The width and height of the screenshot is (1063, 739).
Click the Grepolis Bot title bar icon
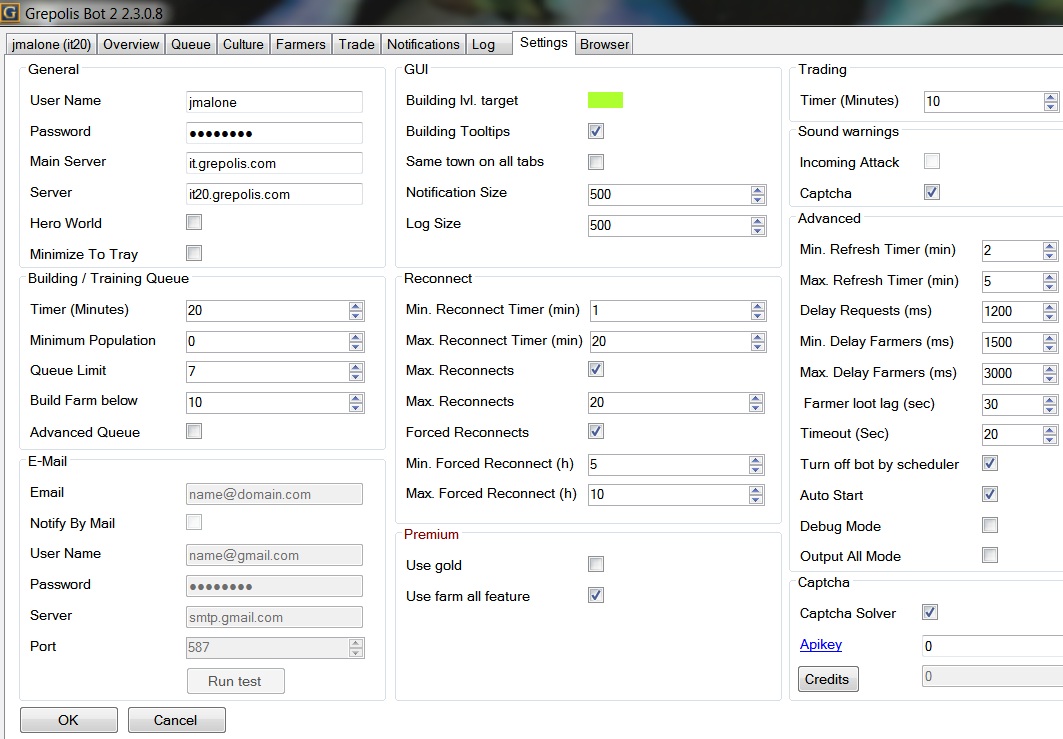coord(9,12)
